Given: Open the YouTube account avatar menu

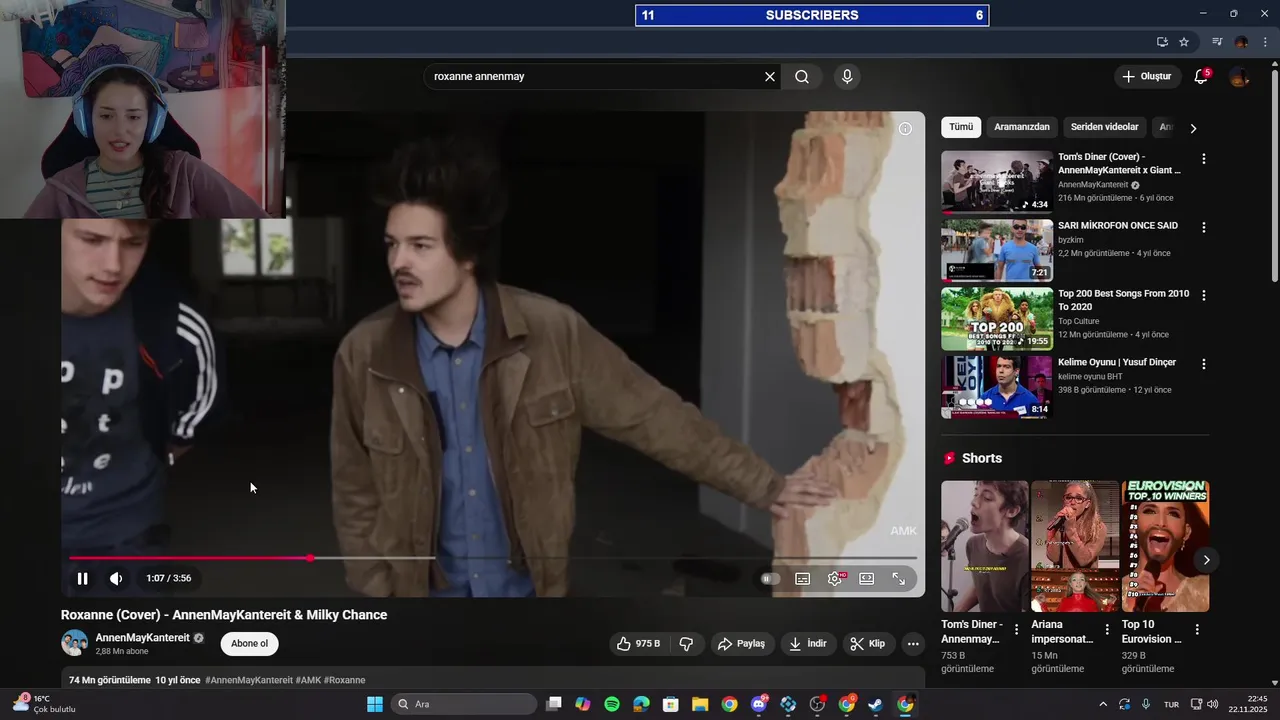Looking at the screenshot, I should coord(1239,76).
